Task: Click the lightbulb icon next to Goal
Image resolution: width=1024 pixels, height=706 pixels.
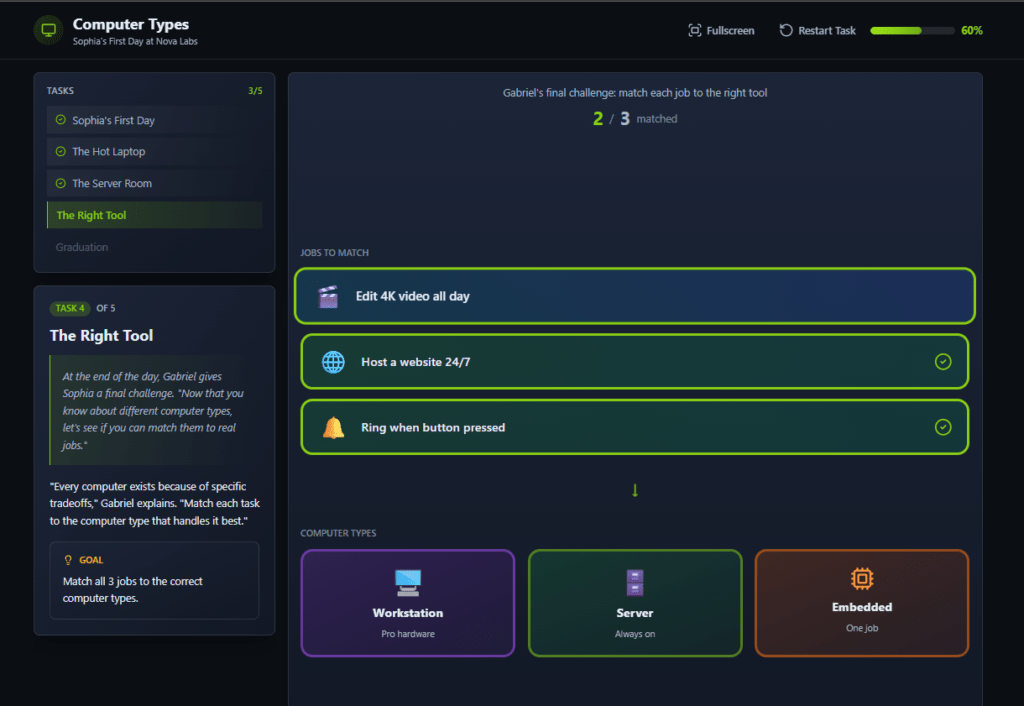Action: coord(68,560)
